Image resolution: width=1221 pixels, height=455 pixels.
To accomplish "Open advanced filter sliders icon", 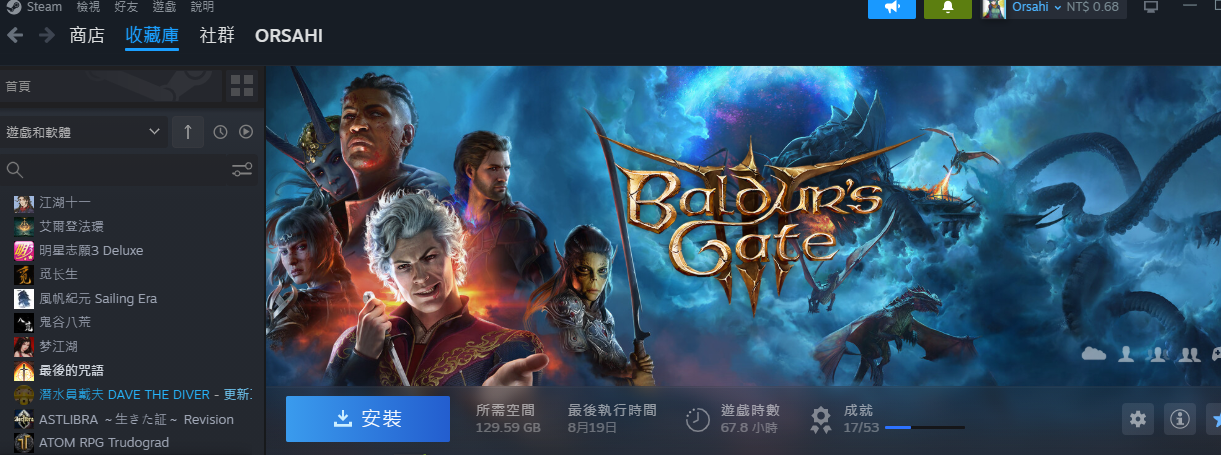I will 242,169.
